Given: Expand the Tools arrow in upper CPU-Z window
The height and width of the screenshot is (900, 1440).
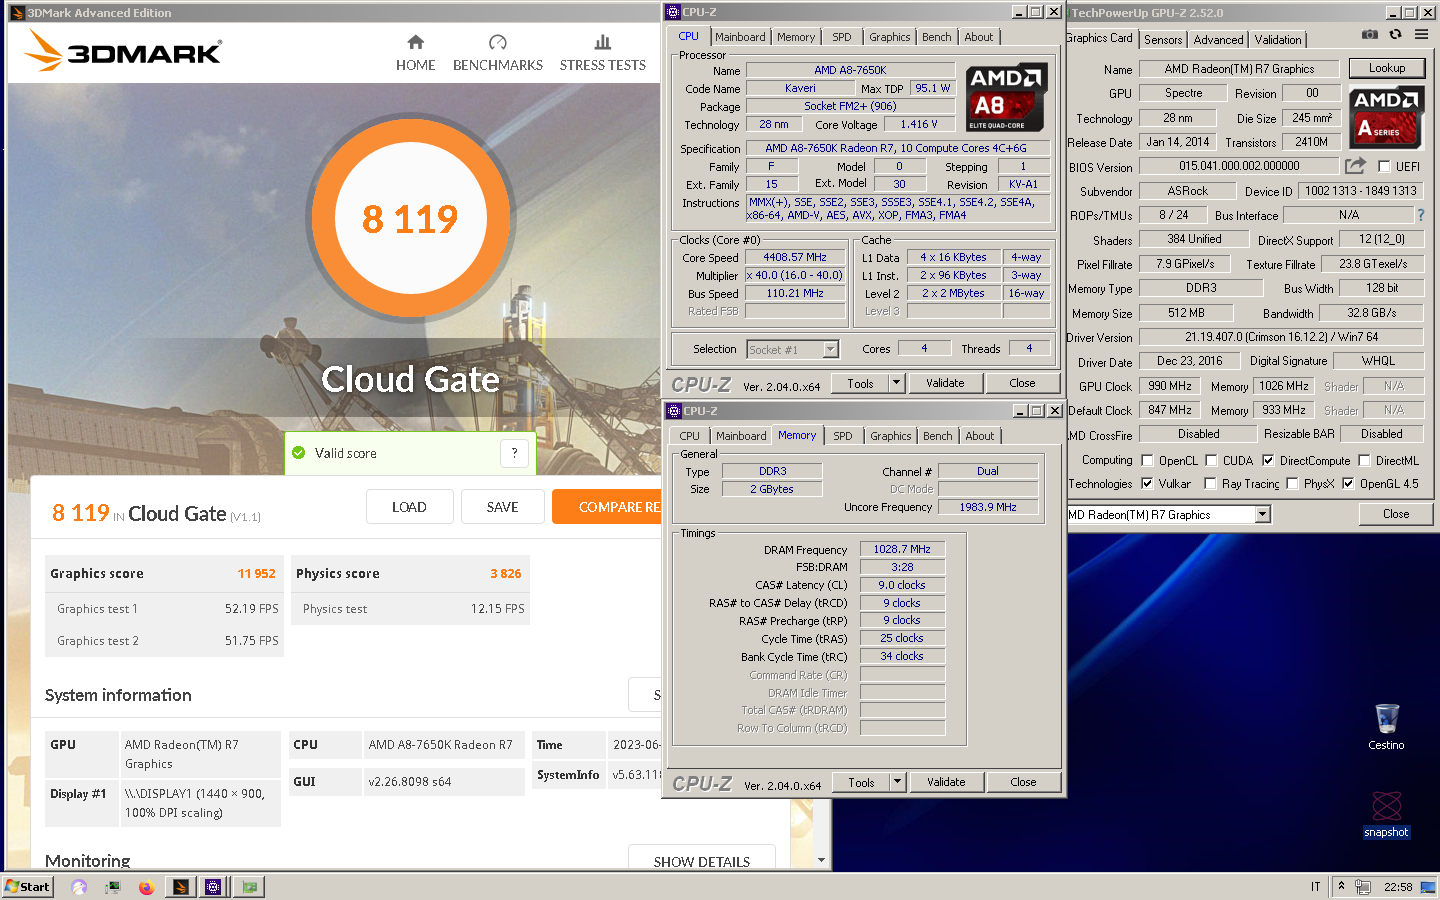Looking at the screenshot, I should pyautogui.click(x=896, y=383).
